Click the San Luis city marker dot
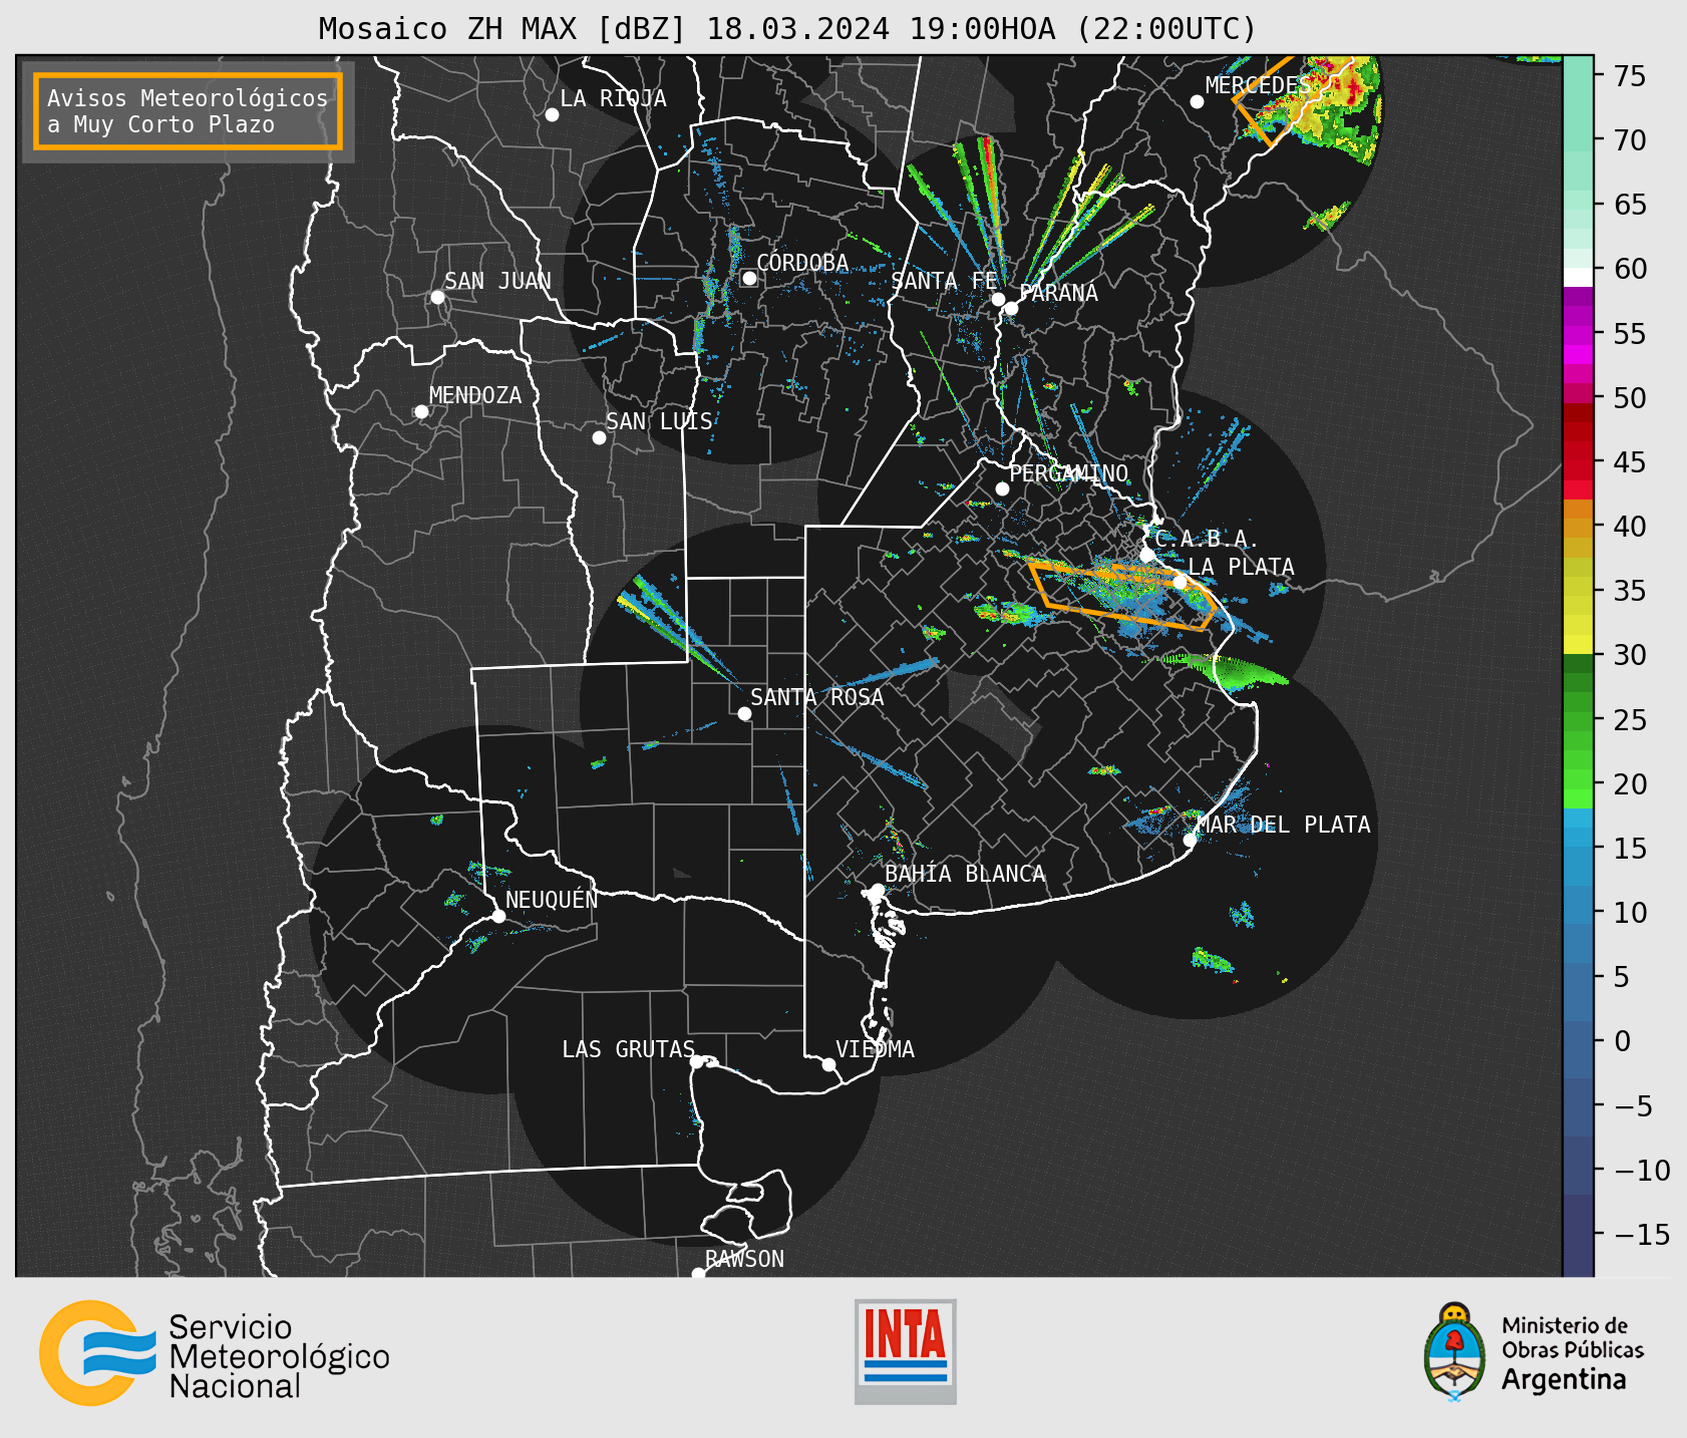Screen dimensions: 1687x1438 click(x=599, y=438)
